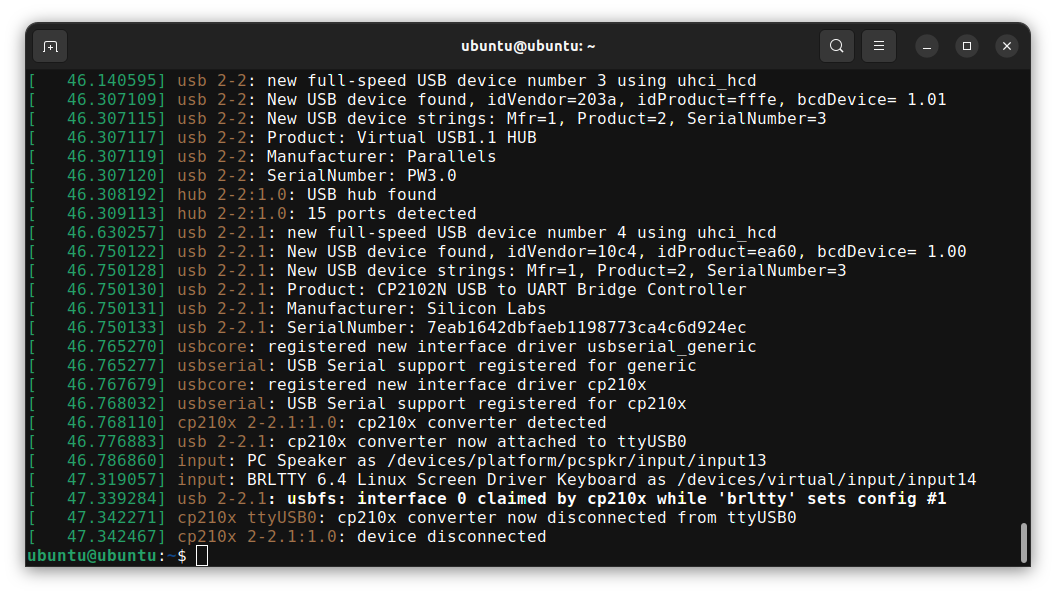
Task: Close the terminal window
Action: tap(1007, 46)
